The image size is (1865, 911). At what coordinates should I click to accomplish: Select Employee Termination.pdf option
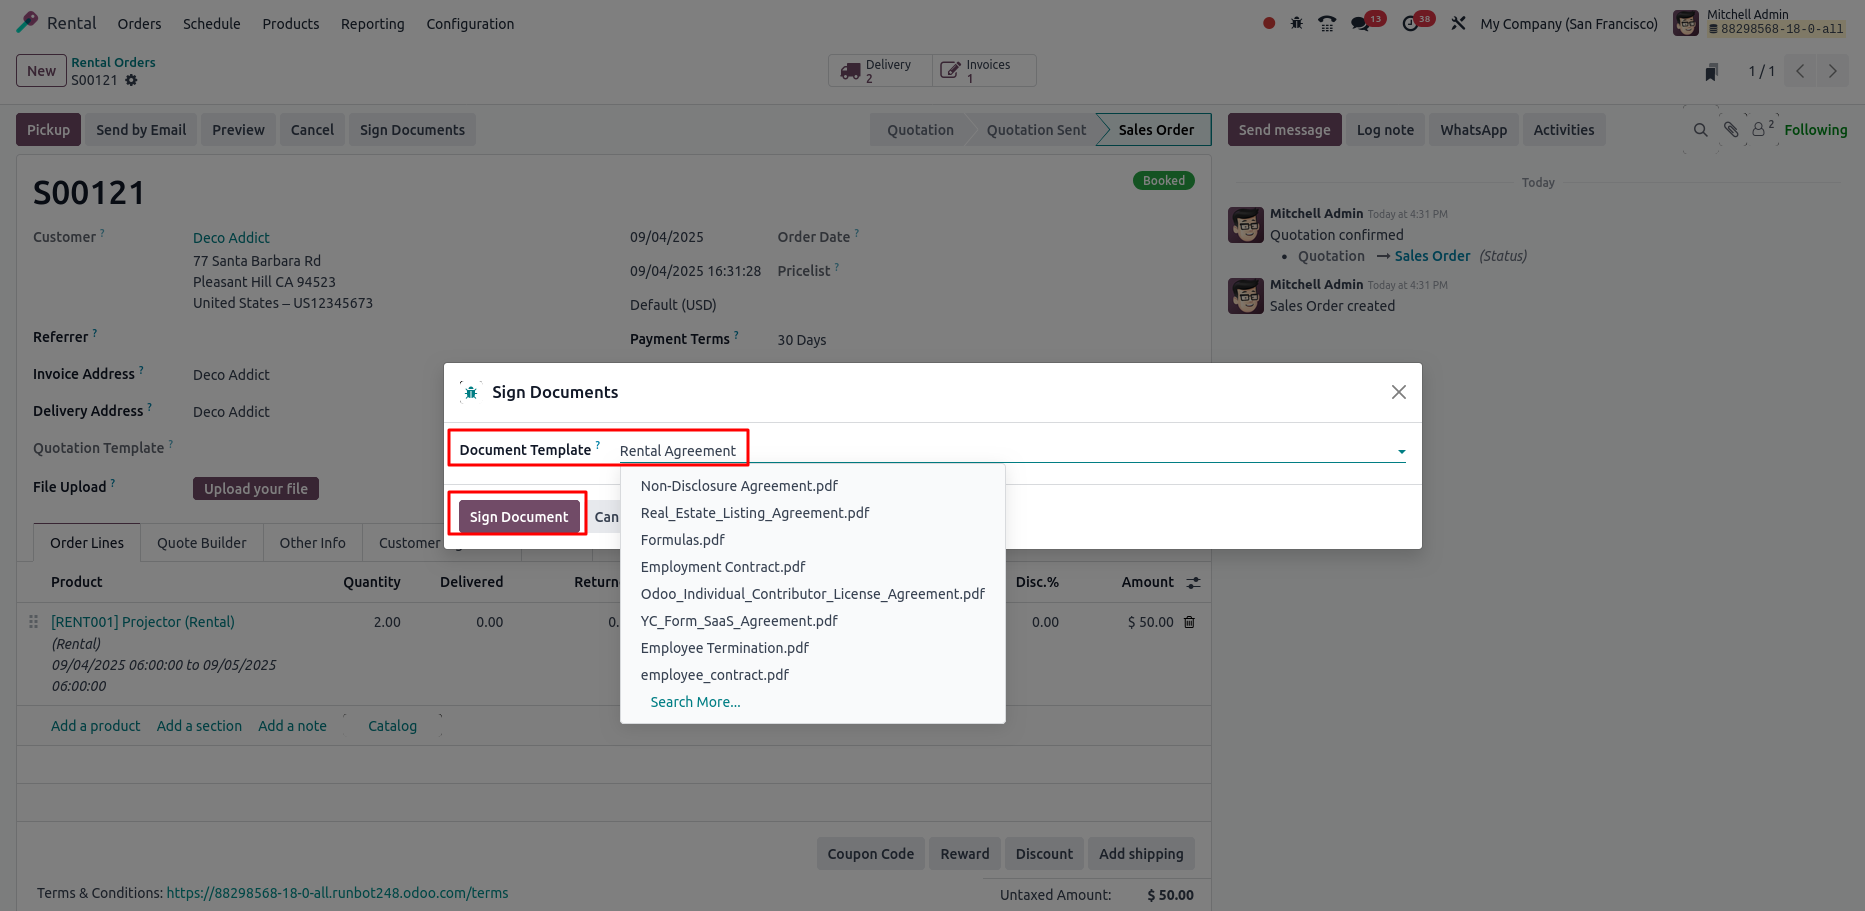pyautogui.click(x=813, y=648)
